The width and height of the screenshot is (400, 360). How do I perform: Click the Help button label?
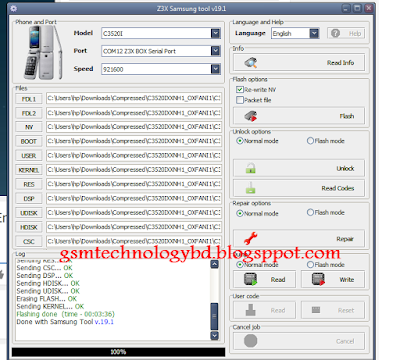click(x=355, y=33)
